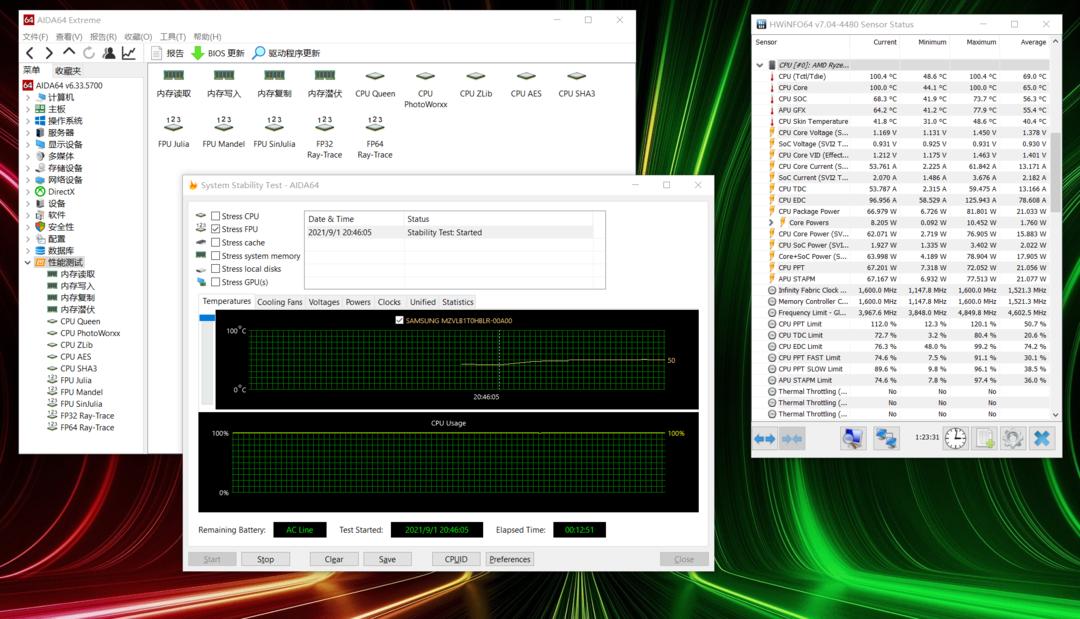The image size is (1080, 619).
Task: Click the Up arrow in AIDA64 toolbar
Action: [69, 52]
